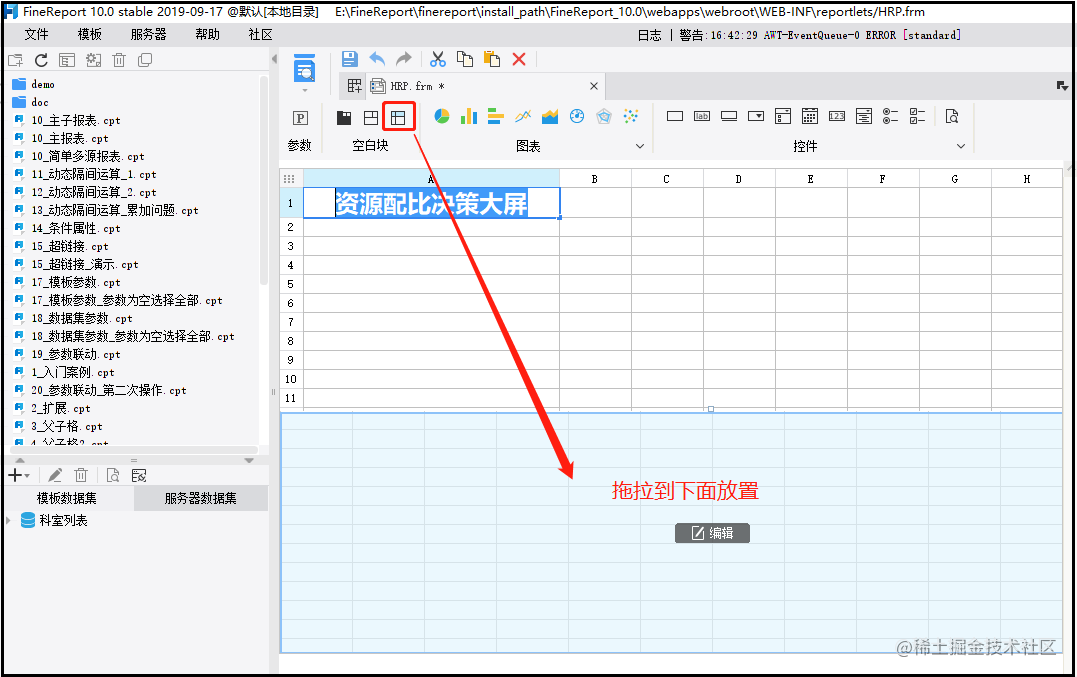Expand the 图表 chart gallery dropdown

tap(639, 146)
